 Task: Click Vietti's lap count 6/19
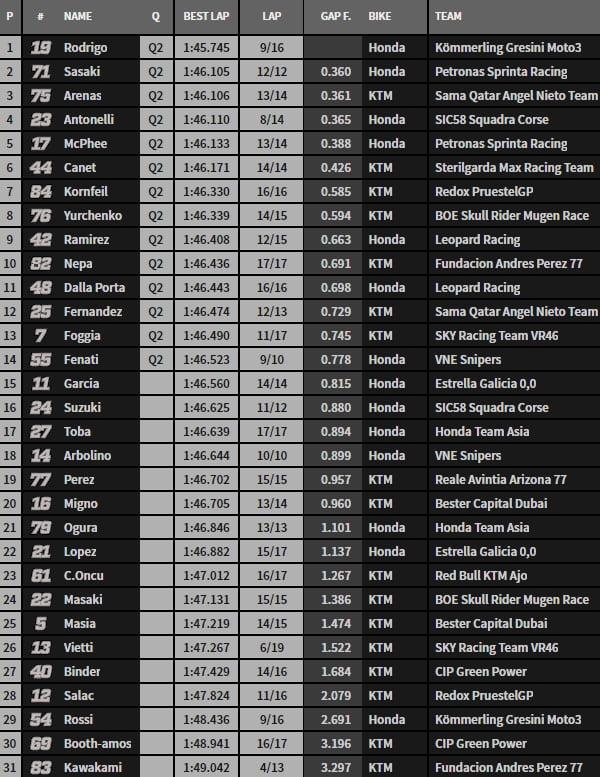(x=271, y=648)
